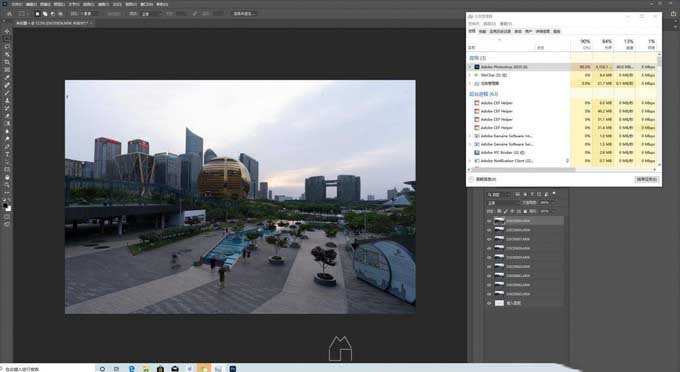
Task: Switch to Photoshop via taskbar icon
Action: point(233,369)
